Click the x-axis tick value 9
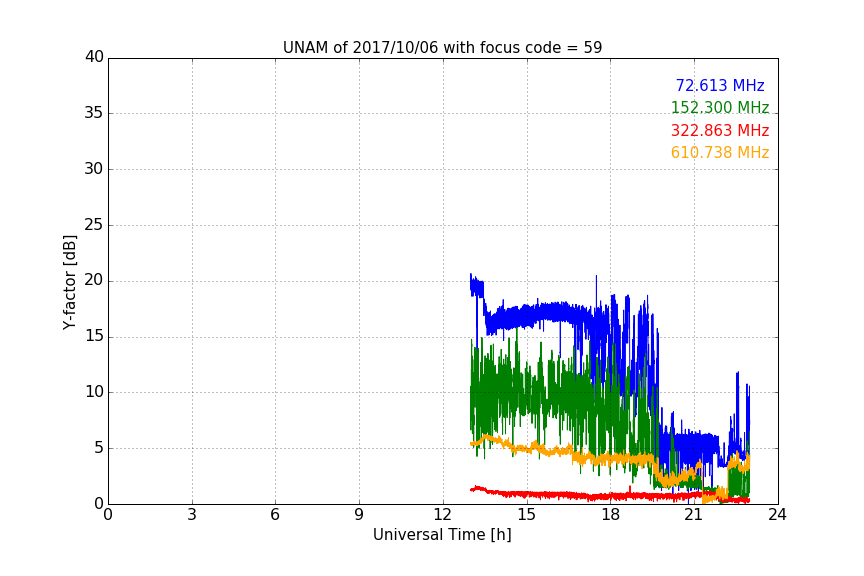 pyautogui.click(x=359, y=515)
